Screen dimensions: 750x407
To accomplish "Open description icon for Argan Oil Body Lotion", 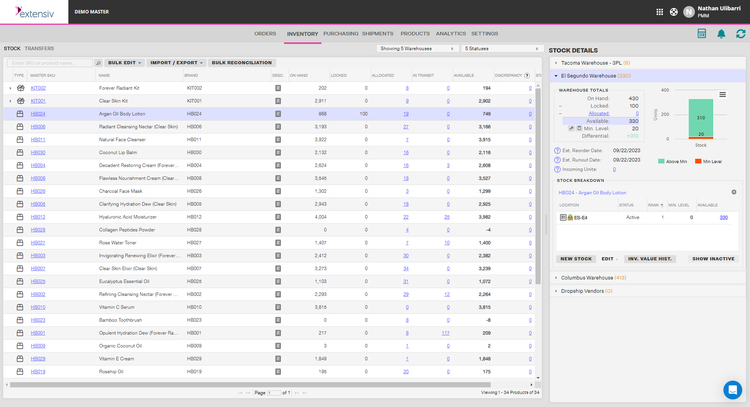I will 278,114.
